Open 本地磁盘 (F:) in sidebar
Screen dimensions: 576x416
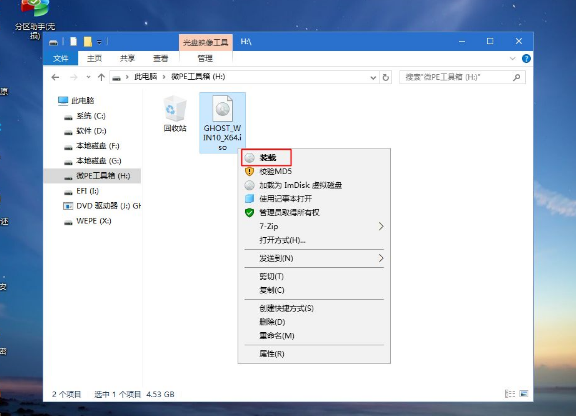coord(97,146)
